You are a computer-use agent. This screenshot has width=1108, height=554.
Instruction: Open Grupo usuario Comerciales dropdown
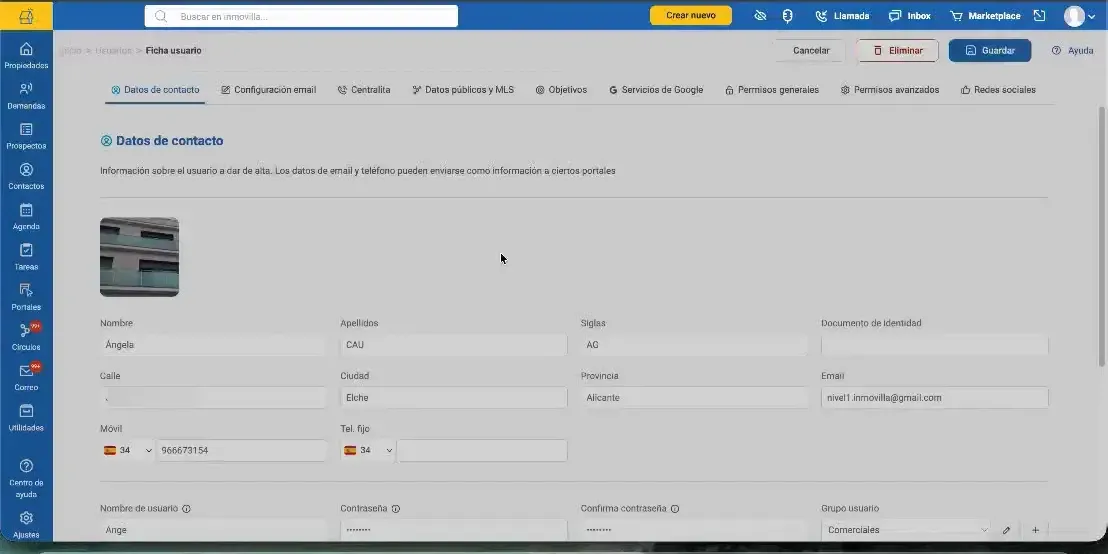pos(907,530)
